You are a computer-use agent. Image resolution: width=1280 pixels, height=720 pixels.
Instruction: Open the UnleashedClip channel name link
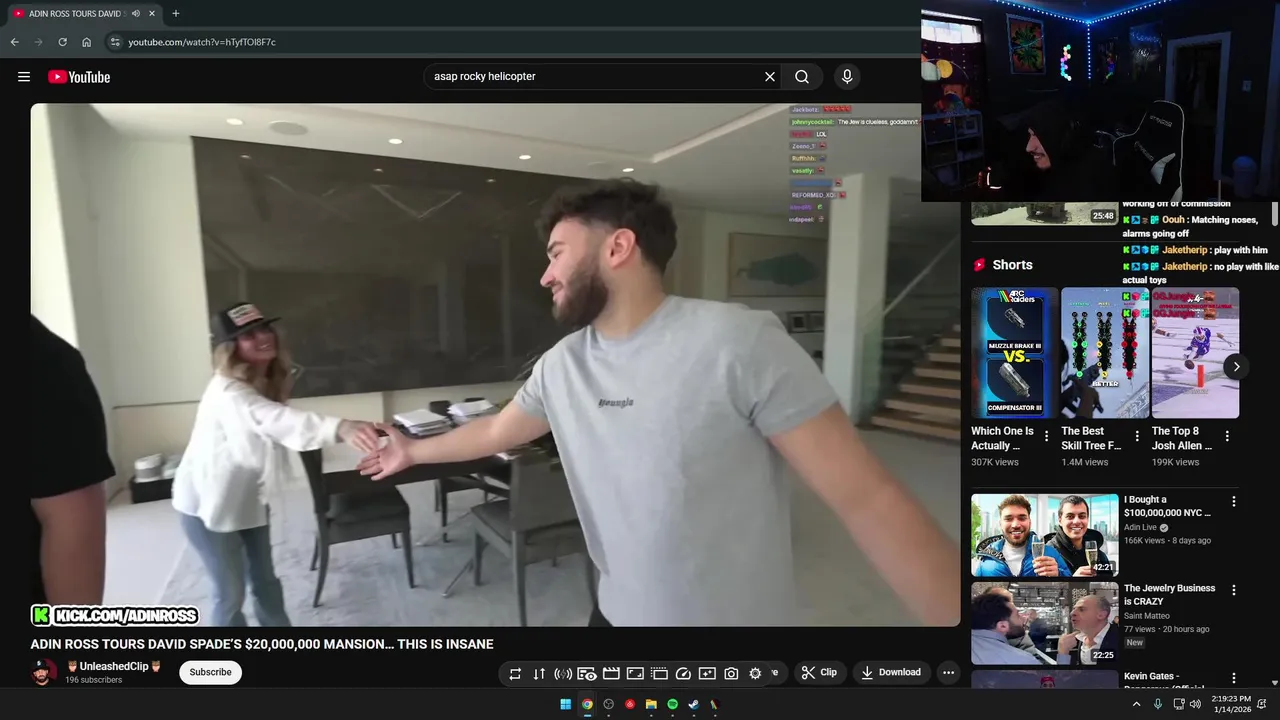pos(113,666)
